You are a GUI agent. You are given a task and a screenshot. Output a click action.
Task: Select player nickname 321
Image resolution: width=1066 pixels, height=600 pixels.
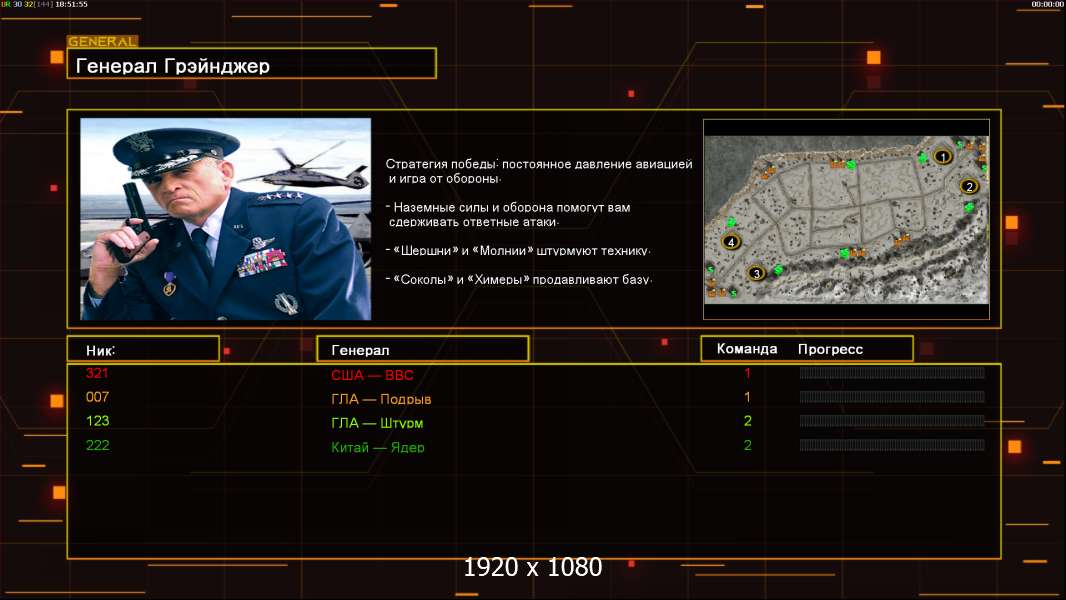coord(97,373)
